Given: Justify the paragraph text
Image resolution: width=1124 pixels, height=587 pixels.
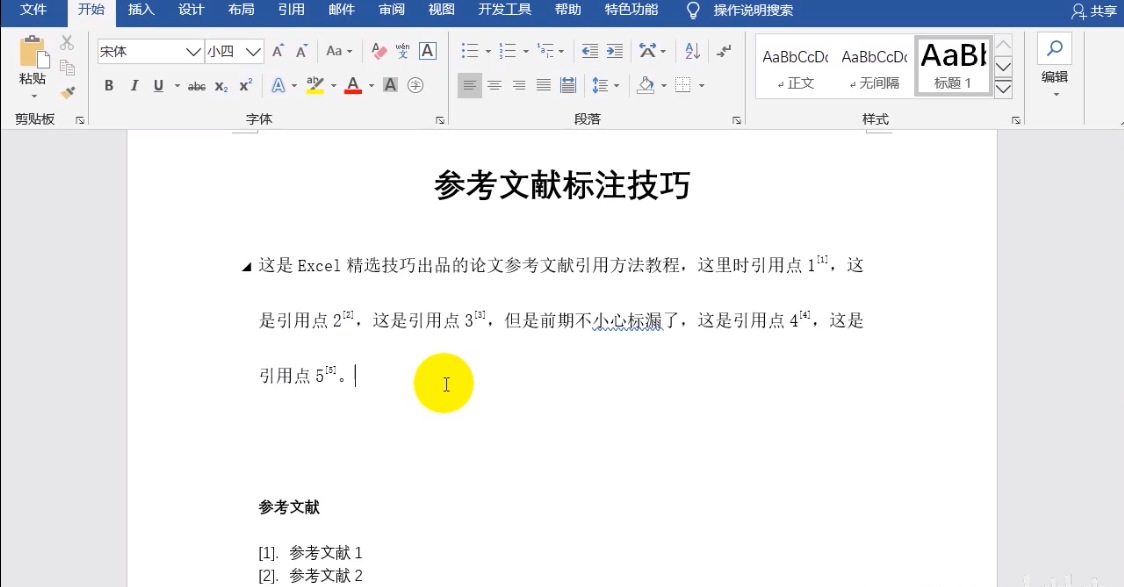Looking at the screenshot, I should pyautogui.click(x=544, y=86).
